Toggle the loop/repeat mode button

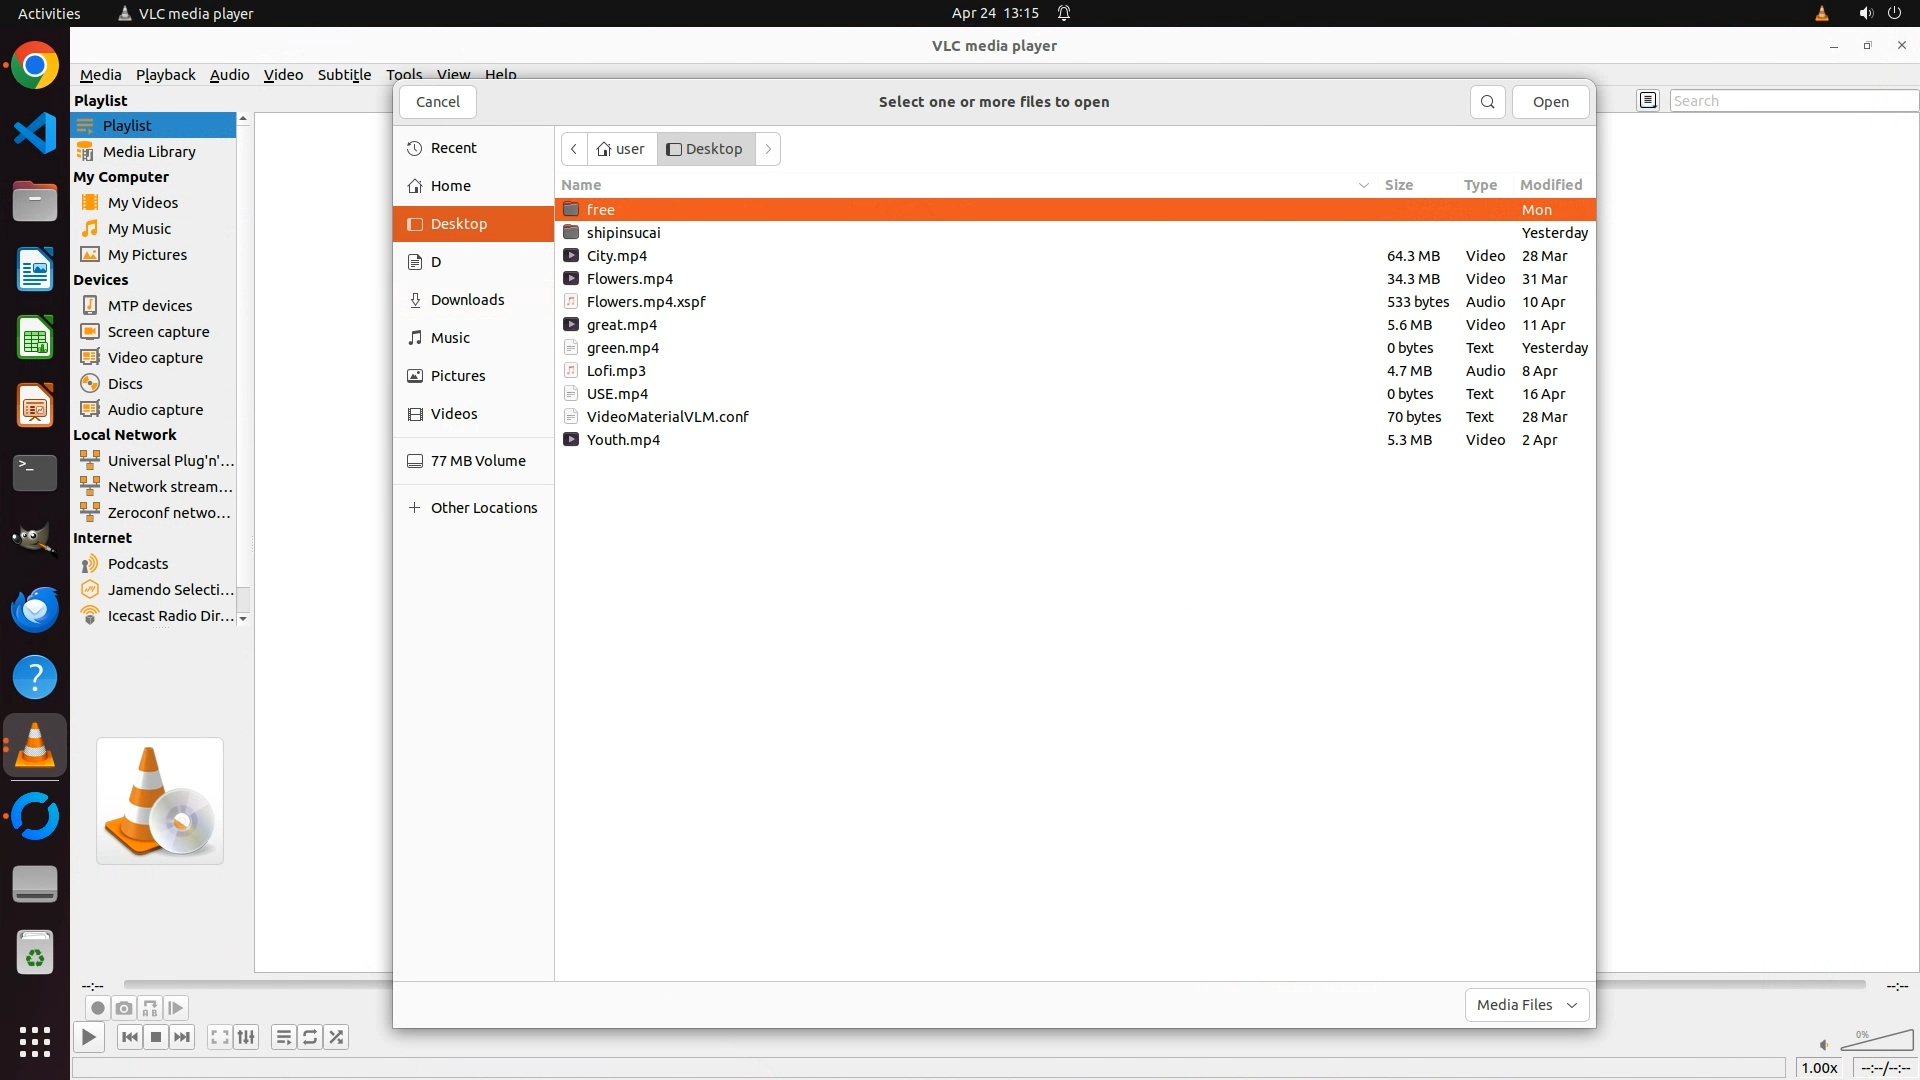click(x=310, y=1037)
